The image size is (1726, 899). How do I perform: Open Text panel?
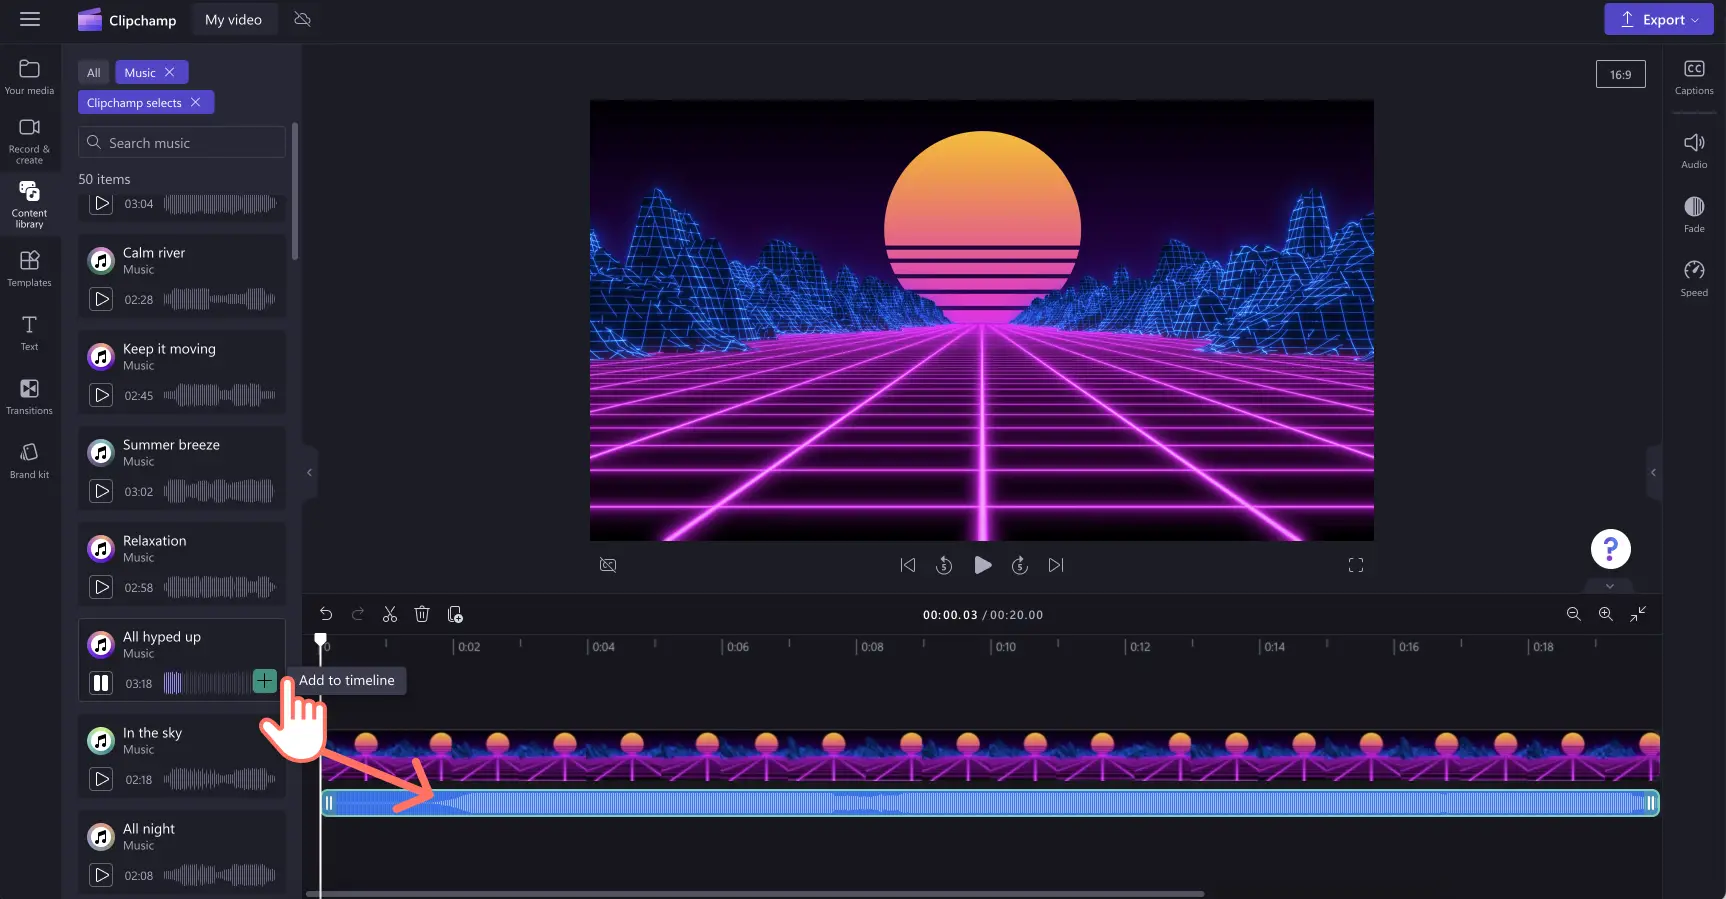point(29,333)
